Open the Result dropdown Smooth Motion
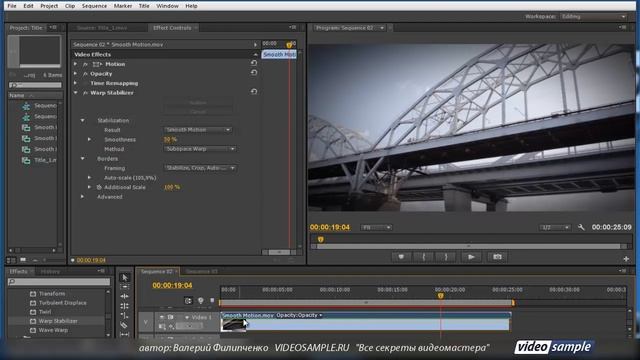Image resolution: width=640 pixels, height=360 pixels. click(x=198, y=130)
